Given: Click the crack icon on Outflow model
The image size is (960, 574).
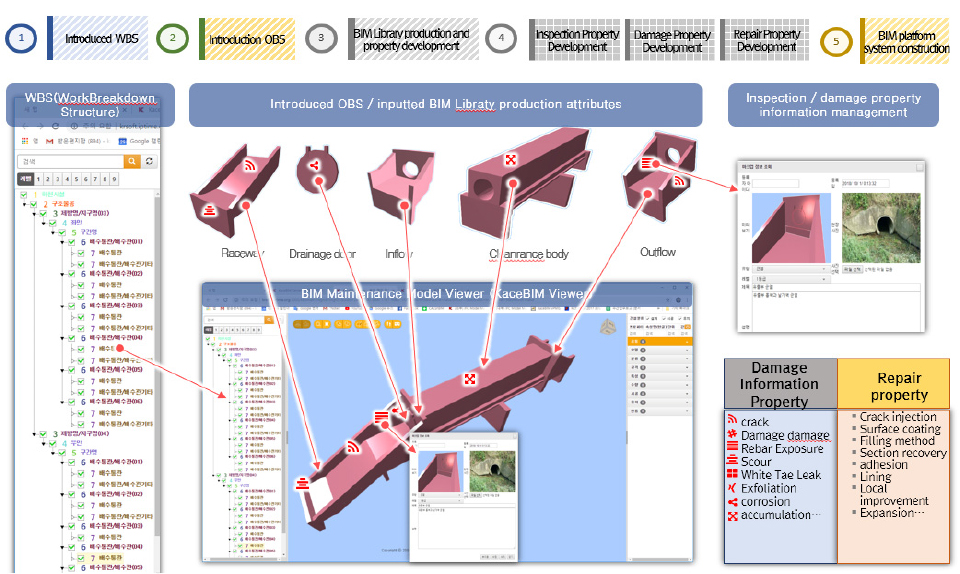Looking at the screenshot, I should click(x=680, y=181).
